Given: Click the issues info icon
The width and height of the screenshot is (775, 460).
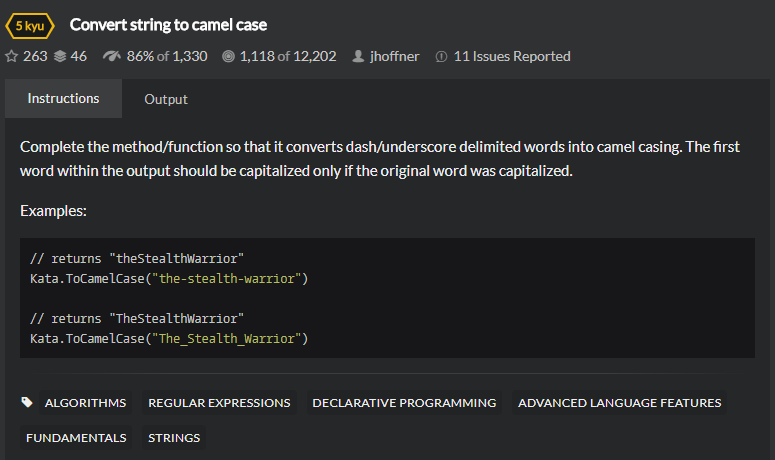Looking at the screenshot, I should point(441,57).
